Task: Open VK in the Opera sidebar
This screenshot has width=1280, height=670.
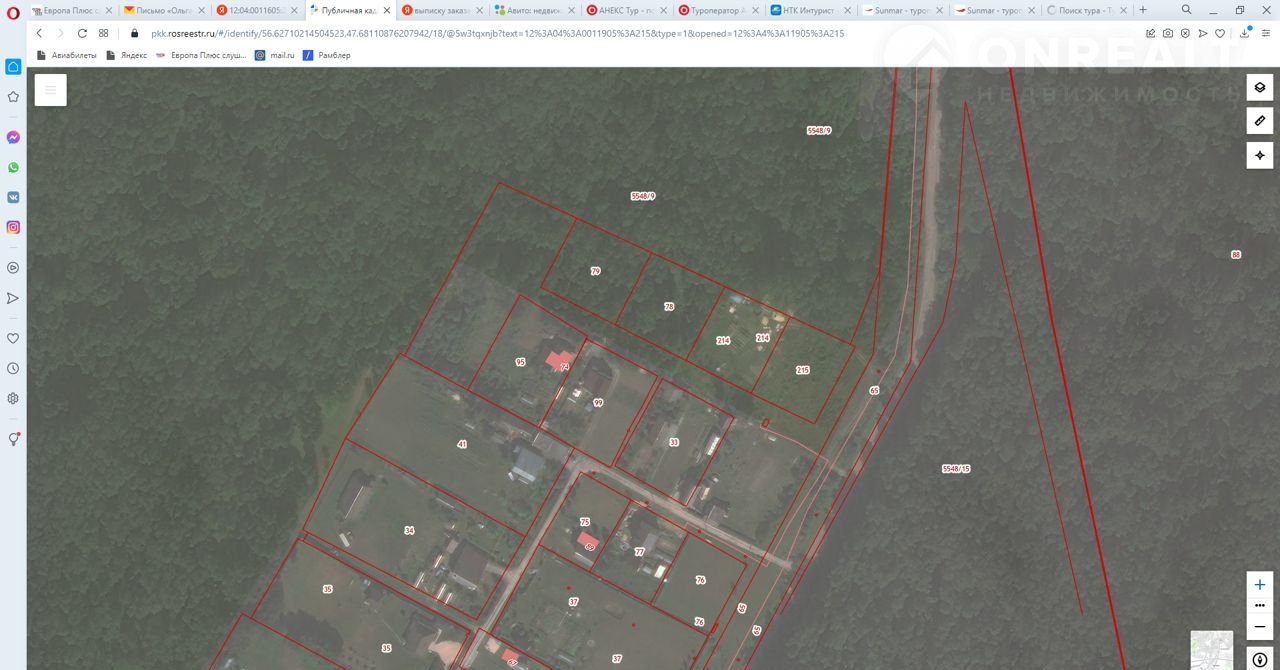Action: tap(13, 197)
